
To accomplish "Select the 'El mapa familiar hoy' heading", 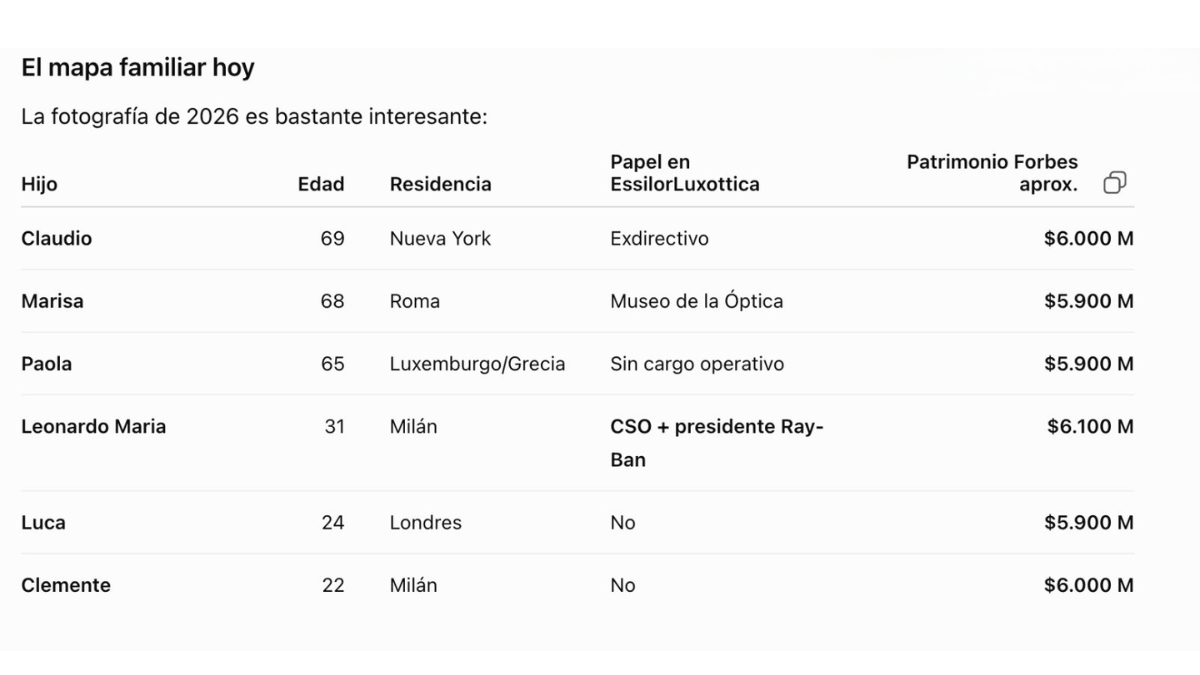I will pos(138,68).
